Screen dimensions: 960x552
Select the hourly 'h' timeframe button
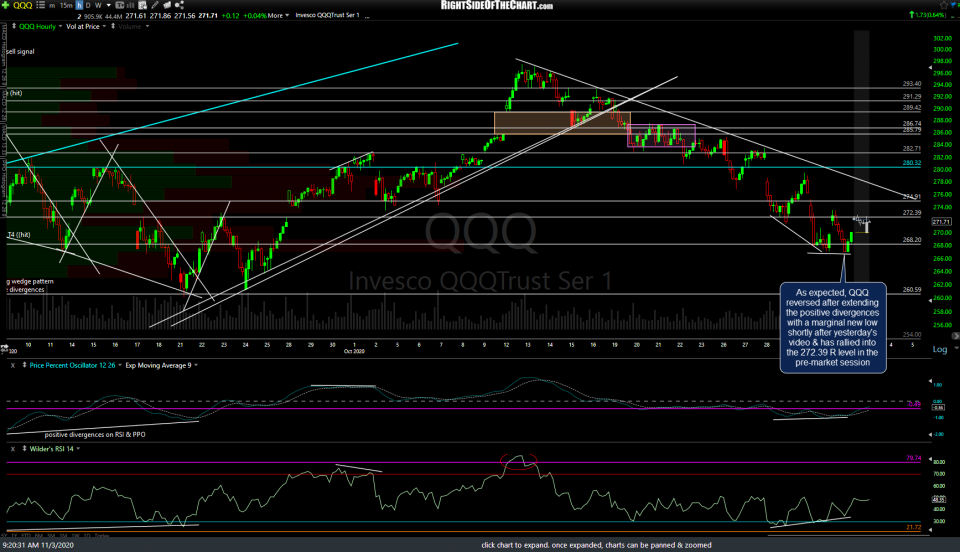click(x=79, y=5)
